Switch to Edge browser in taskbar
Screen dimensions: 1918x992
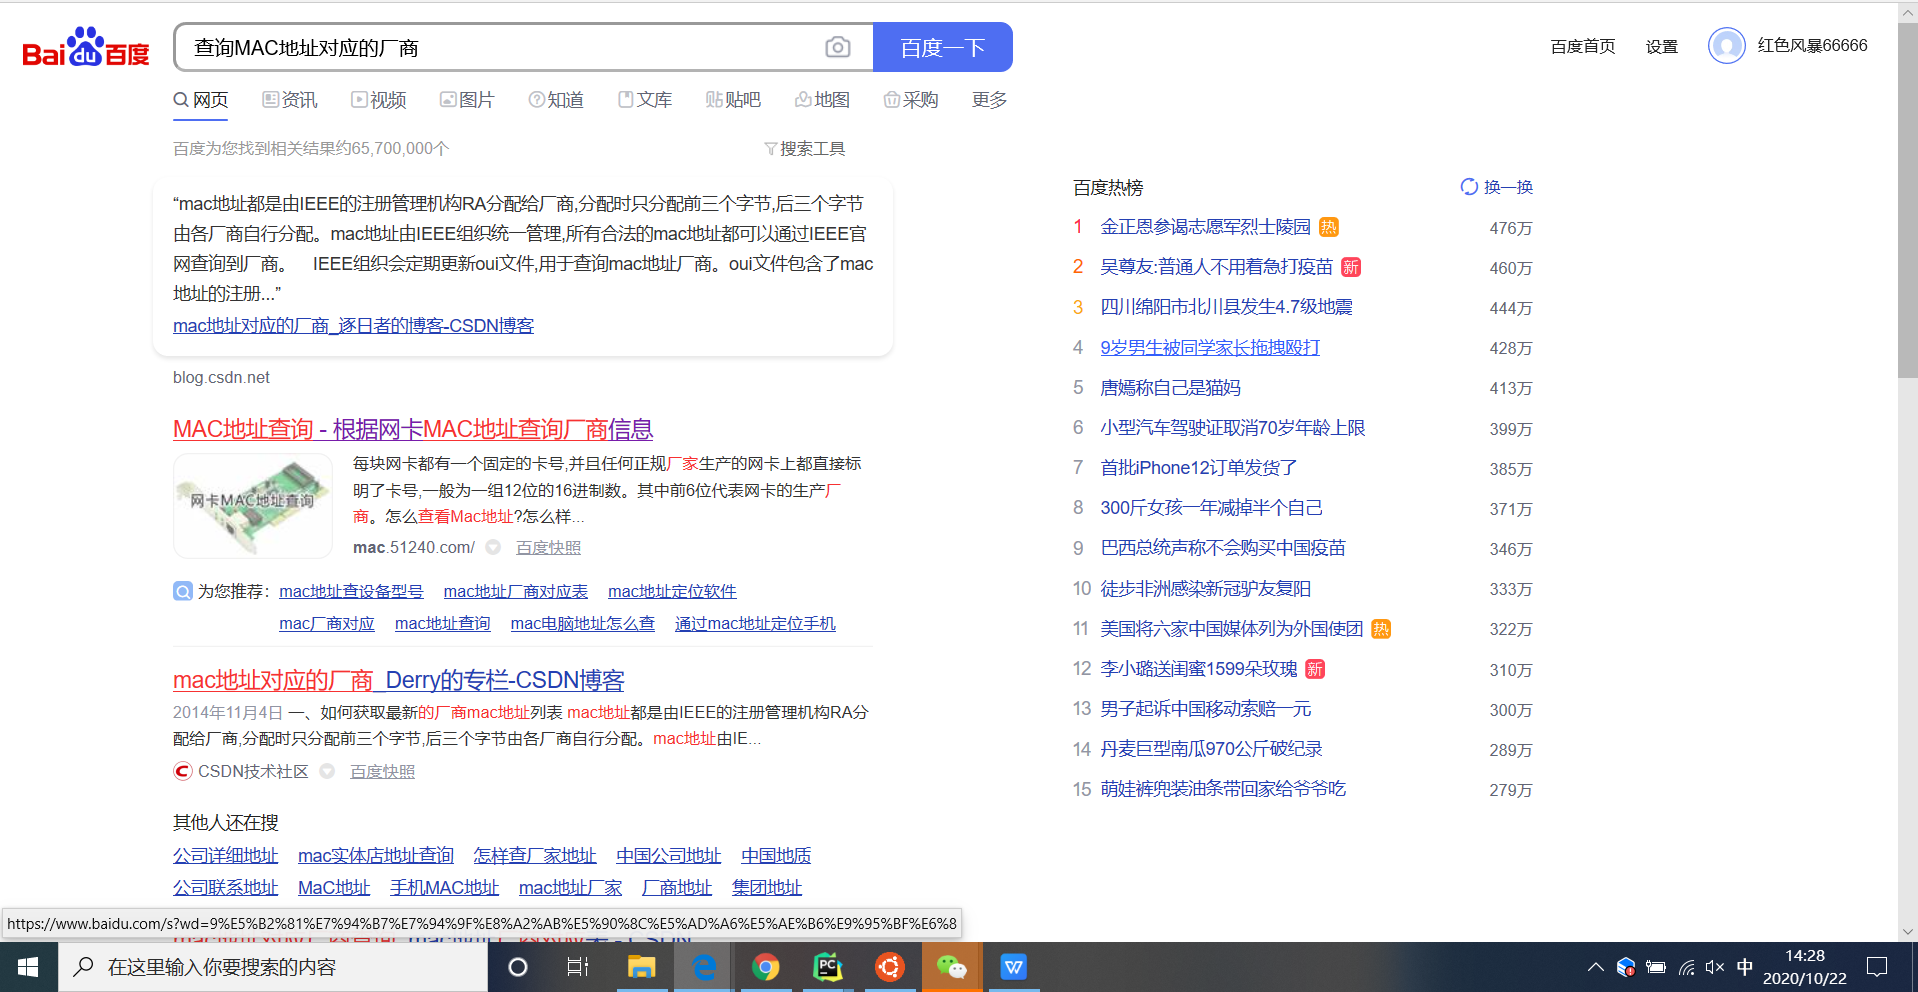coord(704,967)
